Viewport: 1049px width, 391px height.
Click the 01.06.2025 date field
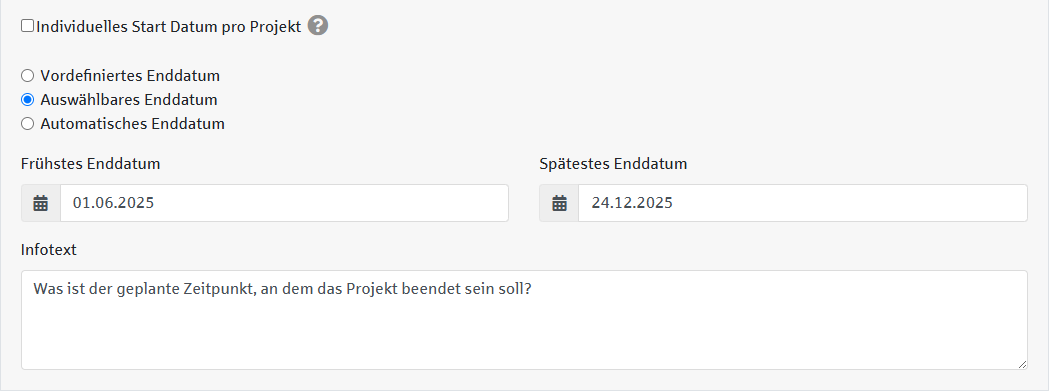[284, 203]
